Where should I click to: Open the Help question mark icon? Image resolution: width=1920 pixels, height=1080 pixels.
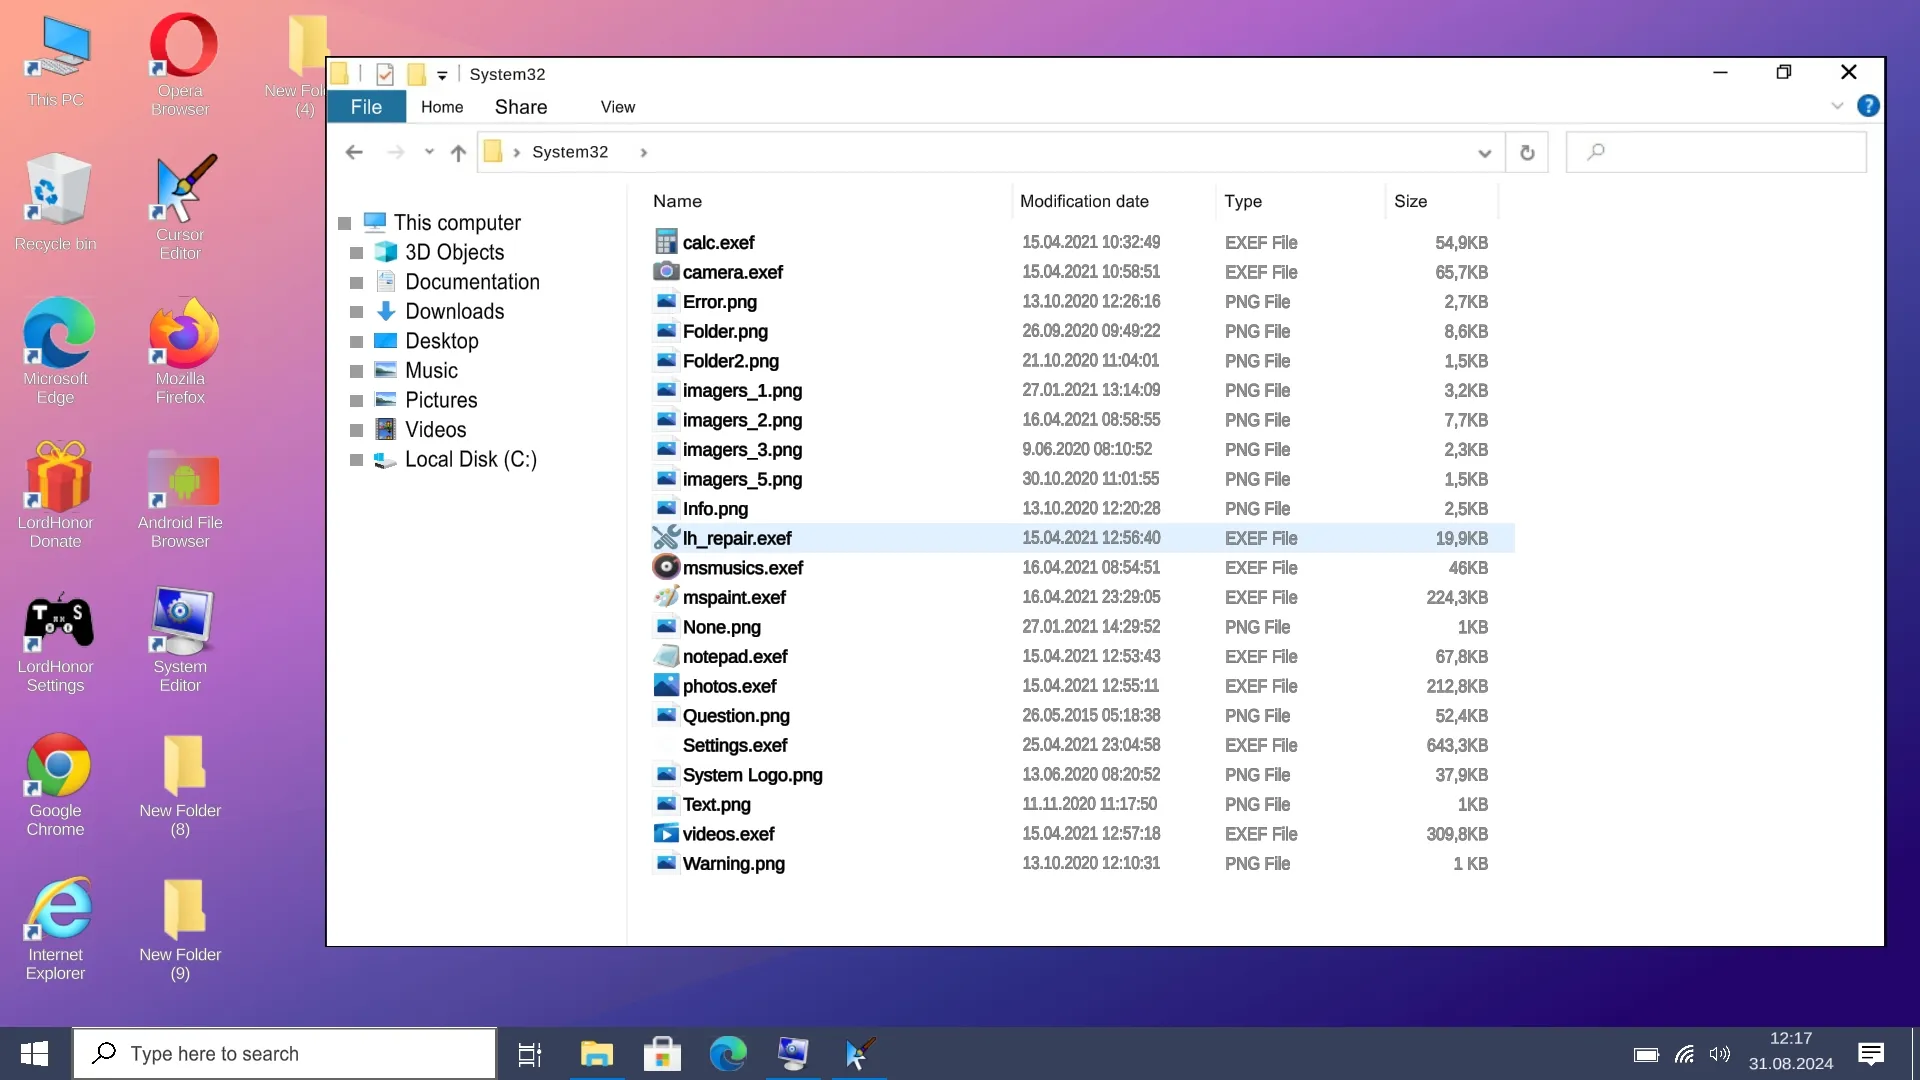pos(1867,106)
